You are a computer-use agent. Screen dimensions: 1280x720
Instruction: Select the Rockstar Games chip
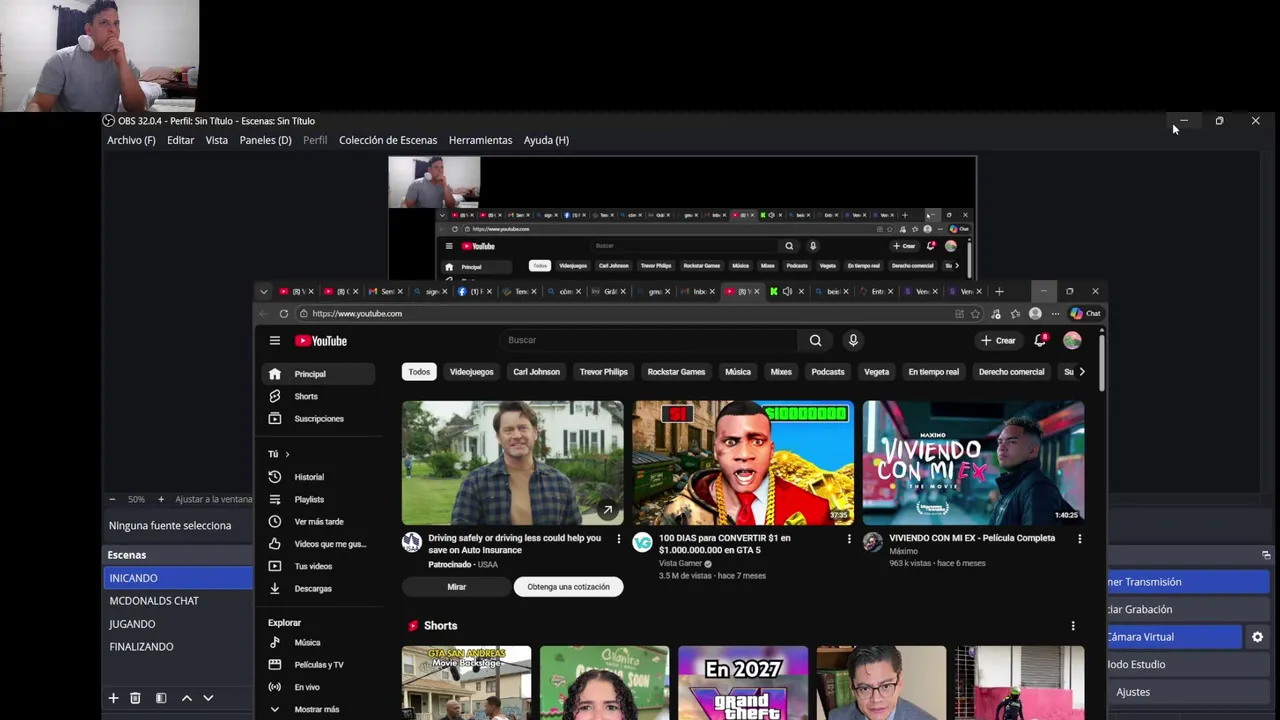coord(676,372)
